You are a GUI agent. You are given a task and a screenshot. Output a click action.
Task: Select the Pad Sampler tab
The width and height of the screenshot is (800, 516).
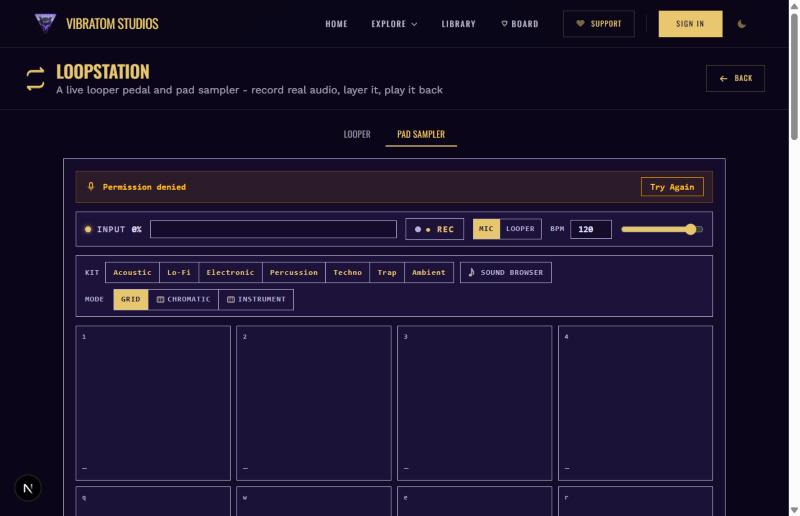point(421,134)
